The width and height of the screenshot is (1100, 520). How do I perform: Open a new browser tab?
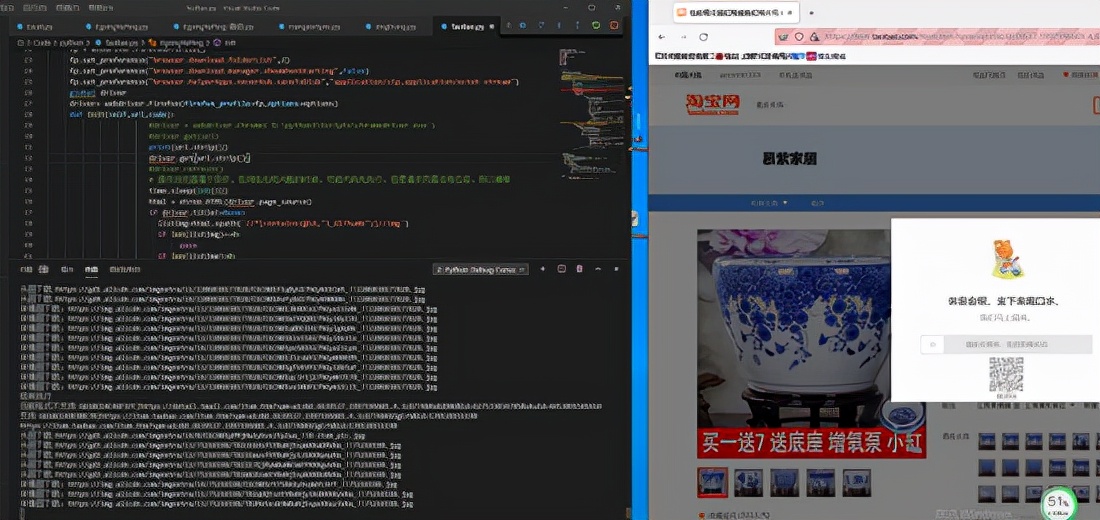(x=812, y=13)
